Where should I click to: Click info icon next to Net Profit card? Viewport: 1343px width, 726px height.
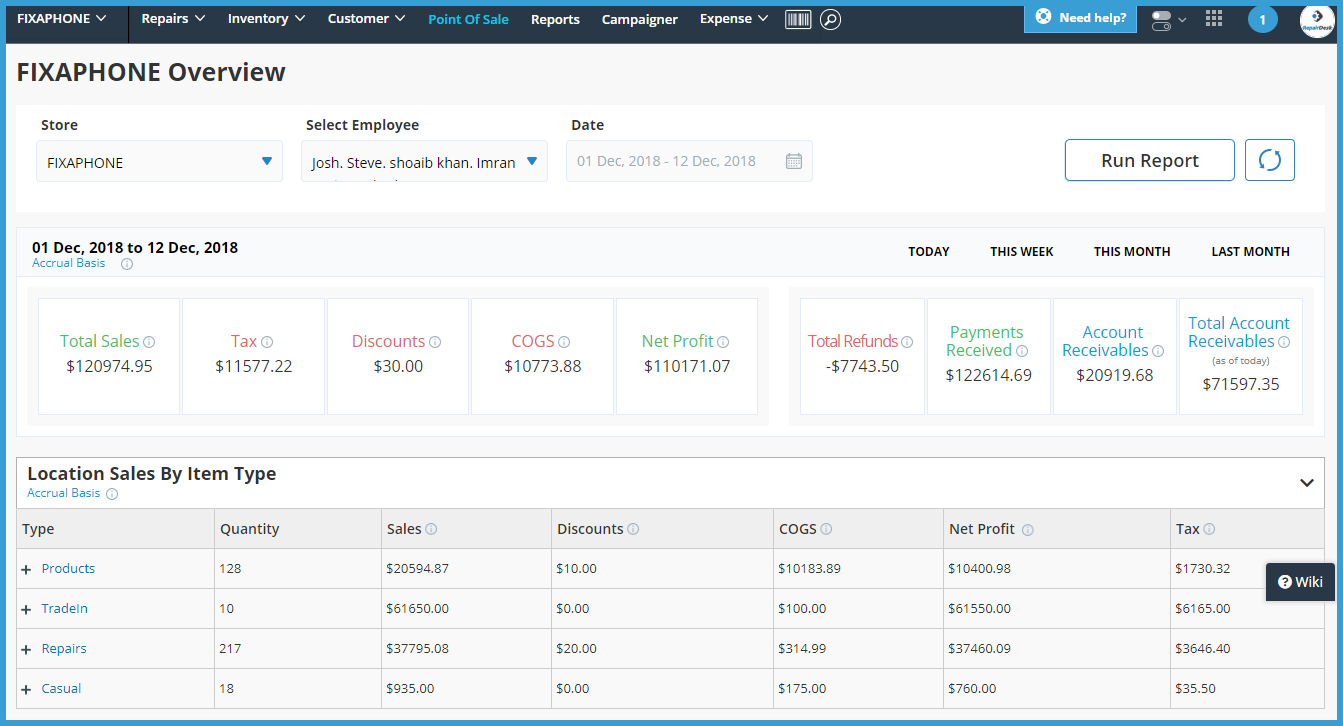[723, 342]
